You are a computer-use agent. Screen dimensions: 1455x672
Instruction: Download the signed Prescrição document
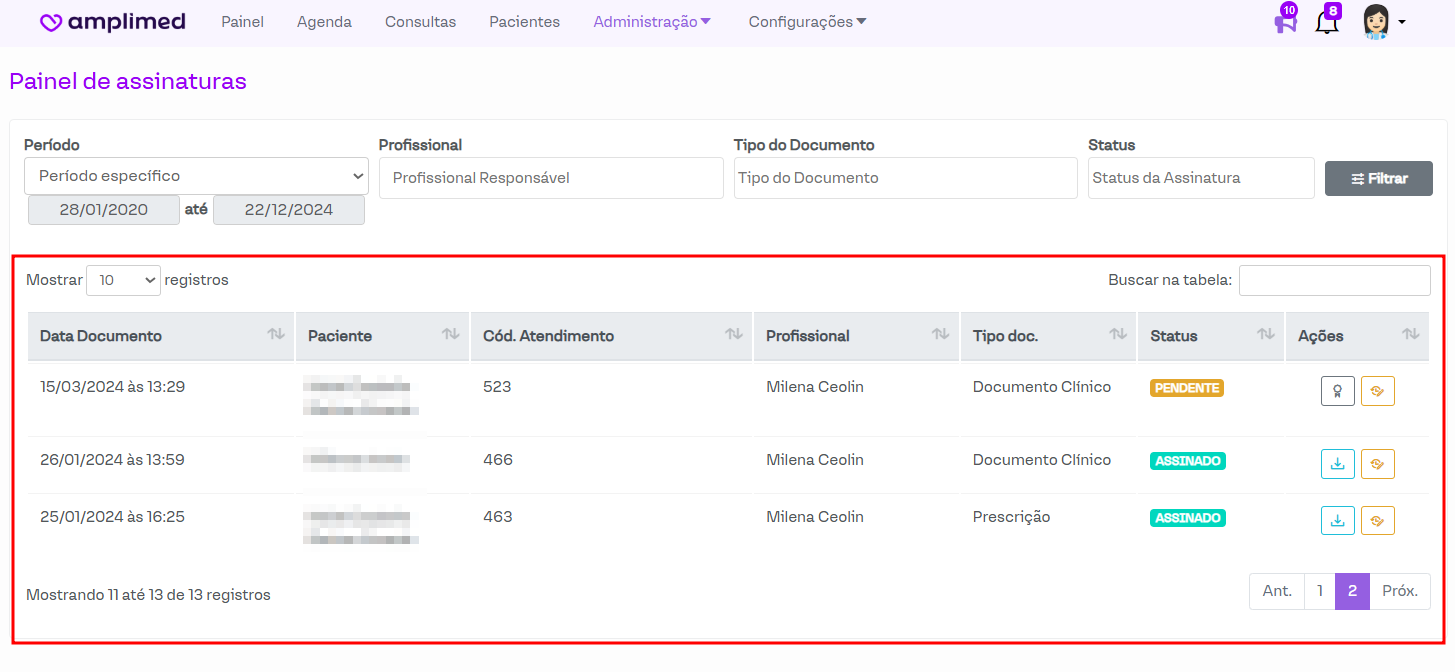click(x=1337, y=521)
